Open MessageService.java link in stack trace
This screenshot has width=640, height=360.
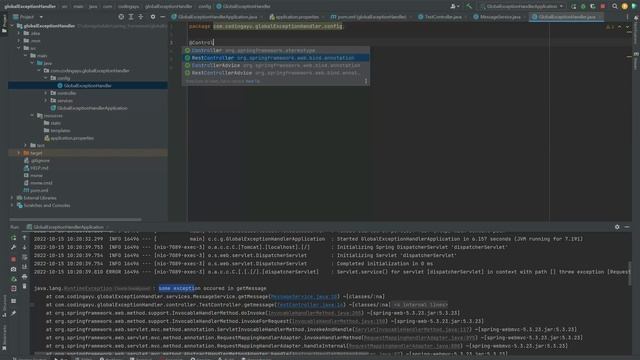(304, 297)
